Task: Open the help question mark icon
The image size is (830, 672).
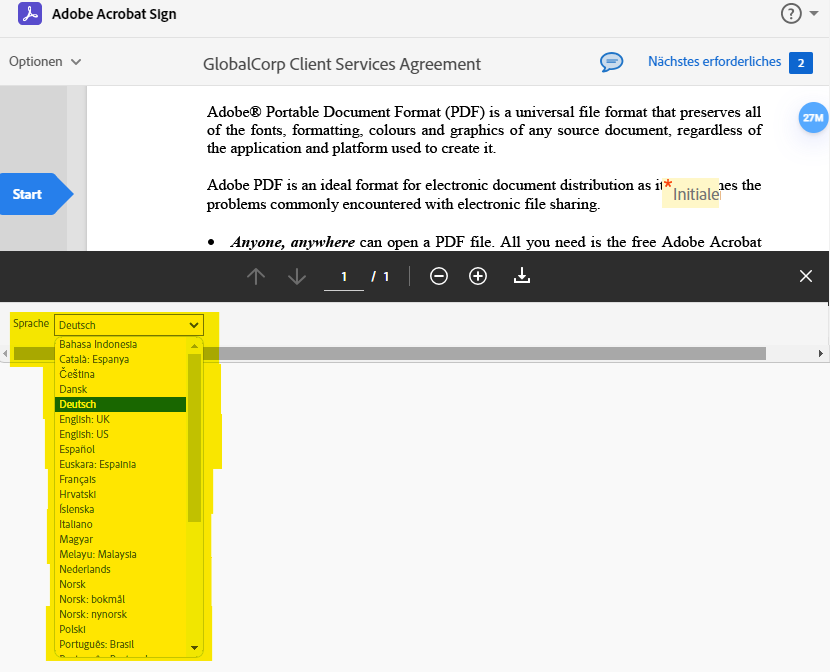Action: coord(791,14)
